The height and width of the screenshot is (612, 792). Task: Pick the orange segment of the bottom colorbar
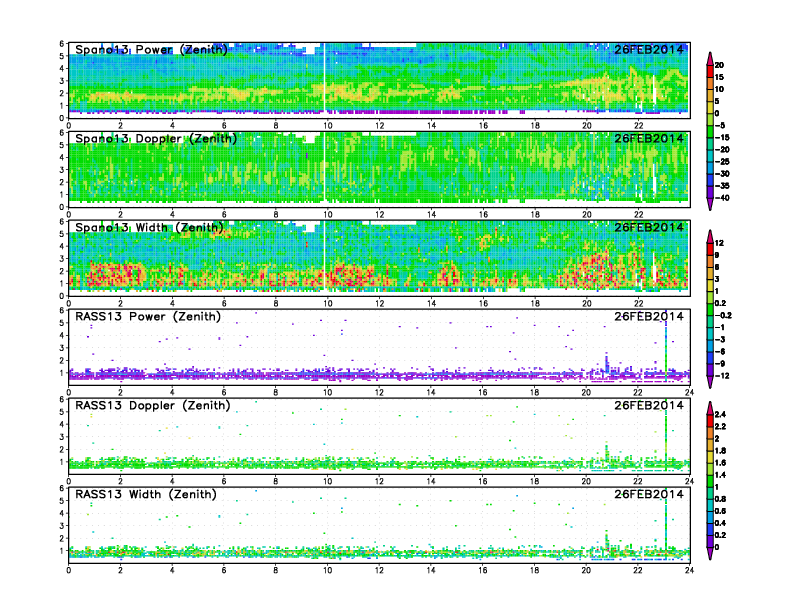tap(710, 432)
